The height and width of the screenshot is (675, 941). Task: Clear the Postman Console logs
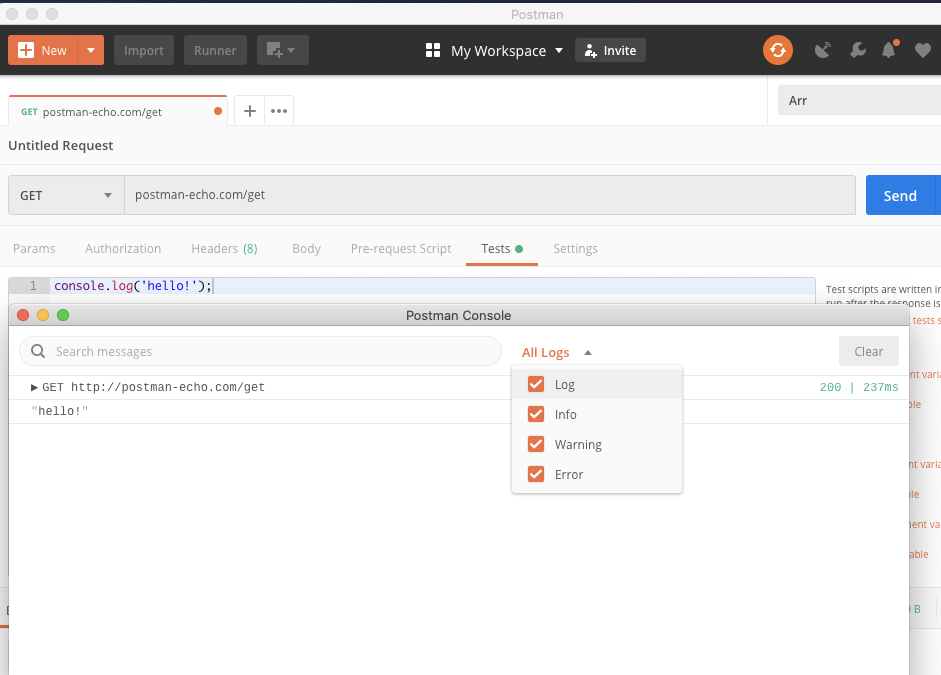(x=868, y=351)
